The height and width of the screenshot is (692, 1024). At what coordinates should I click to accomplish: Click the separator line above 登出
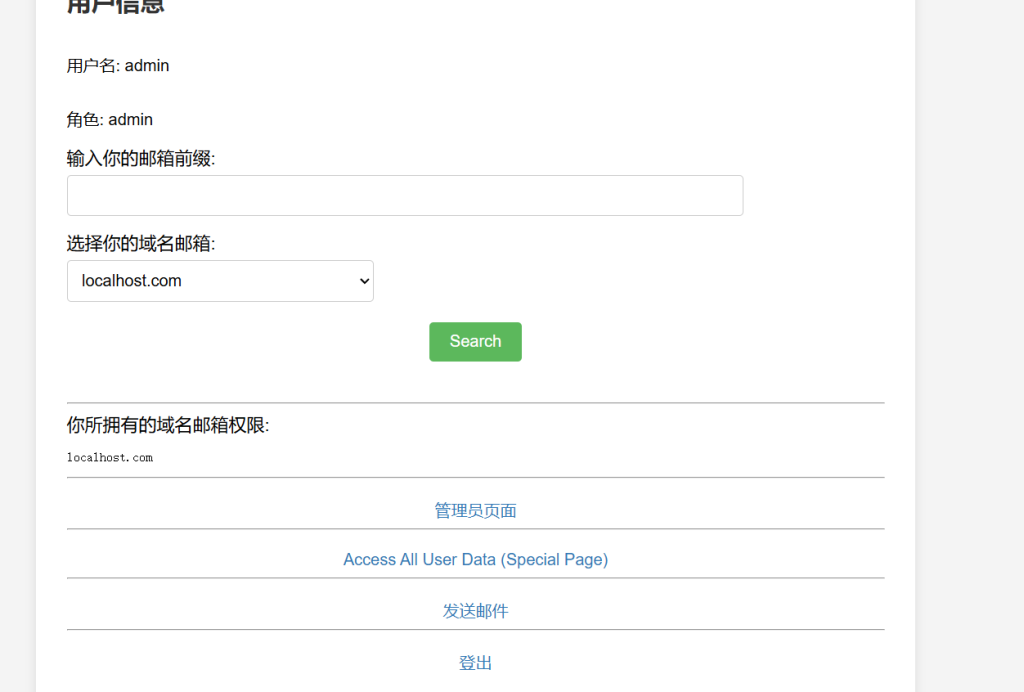(x=475, y=630)
